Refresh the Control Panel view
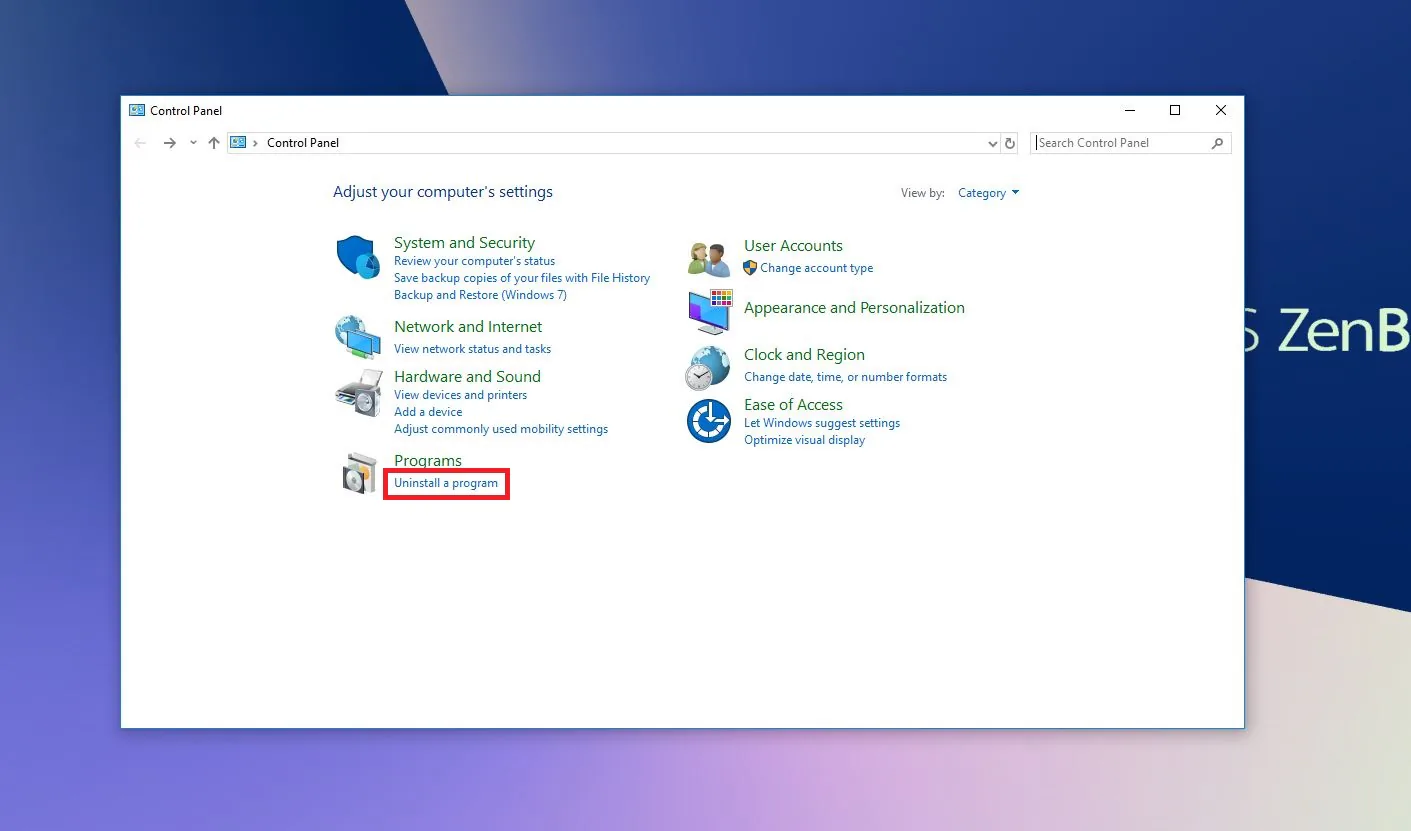The height and width of the screenshot is (831, 1411). click(1010, 143)
